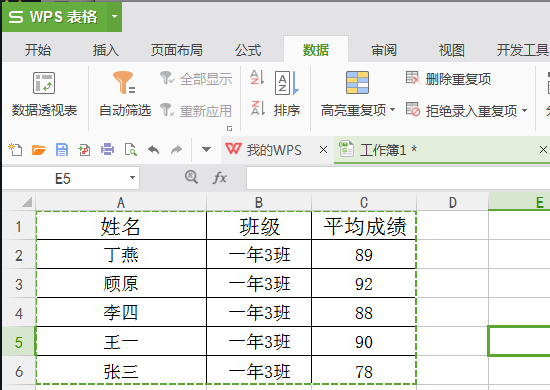Click the formula bar input field

pos(398,178)
